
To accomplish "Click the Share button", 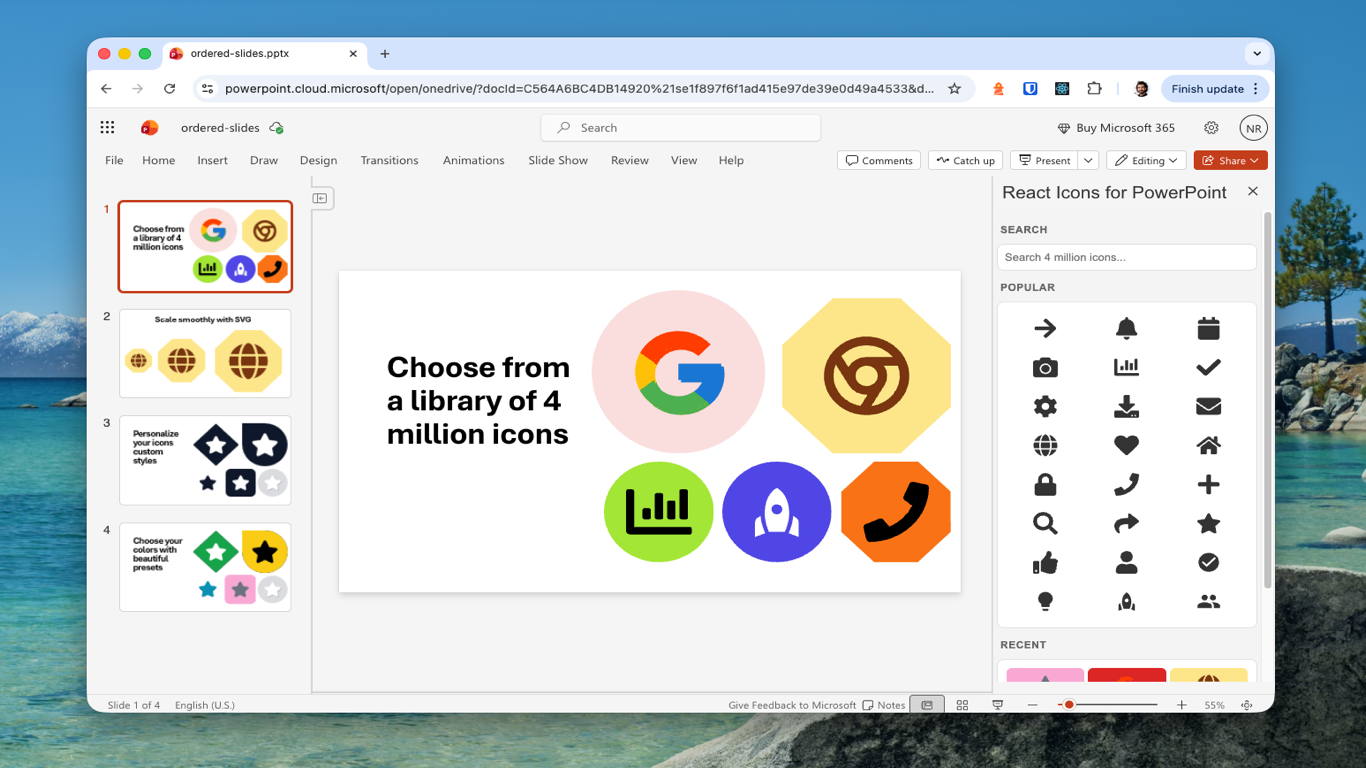I will click(x=1230, y=160).
